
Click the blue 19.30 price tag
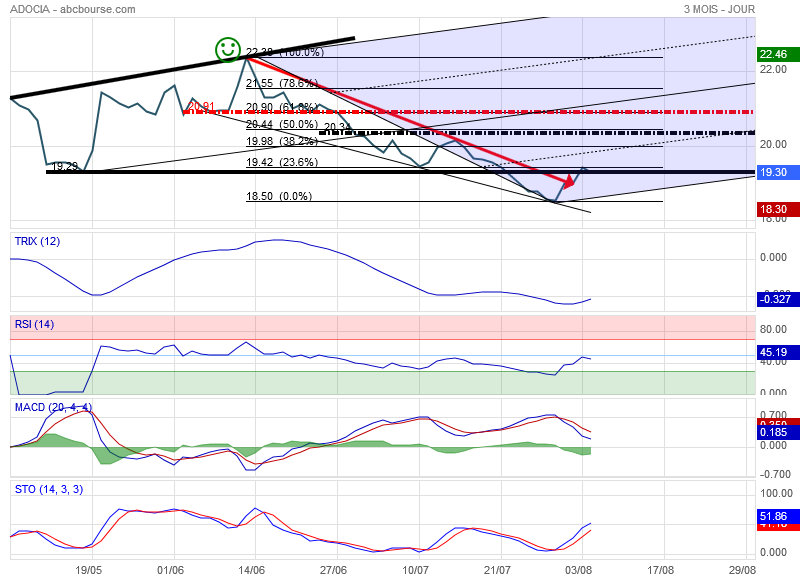point(778,172)
